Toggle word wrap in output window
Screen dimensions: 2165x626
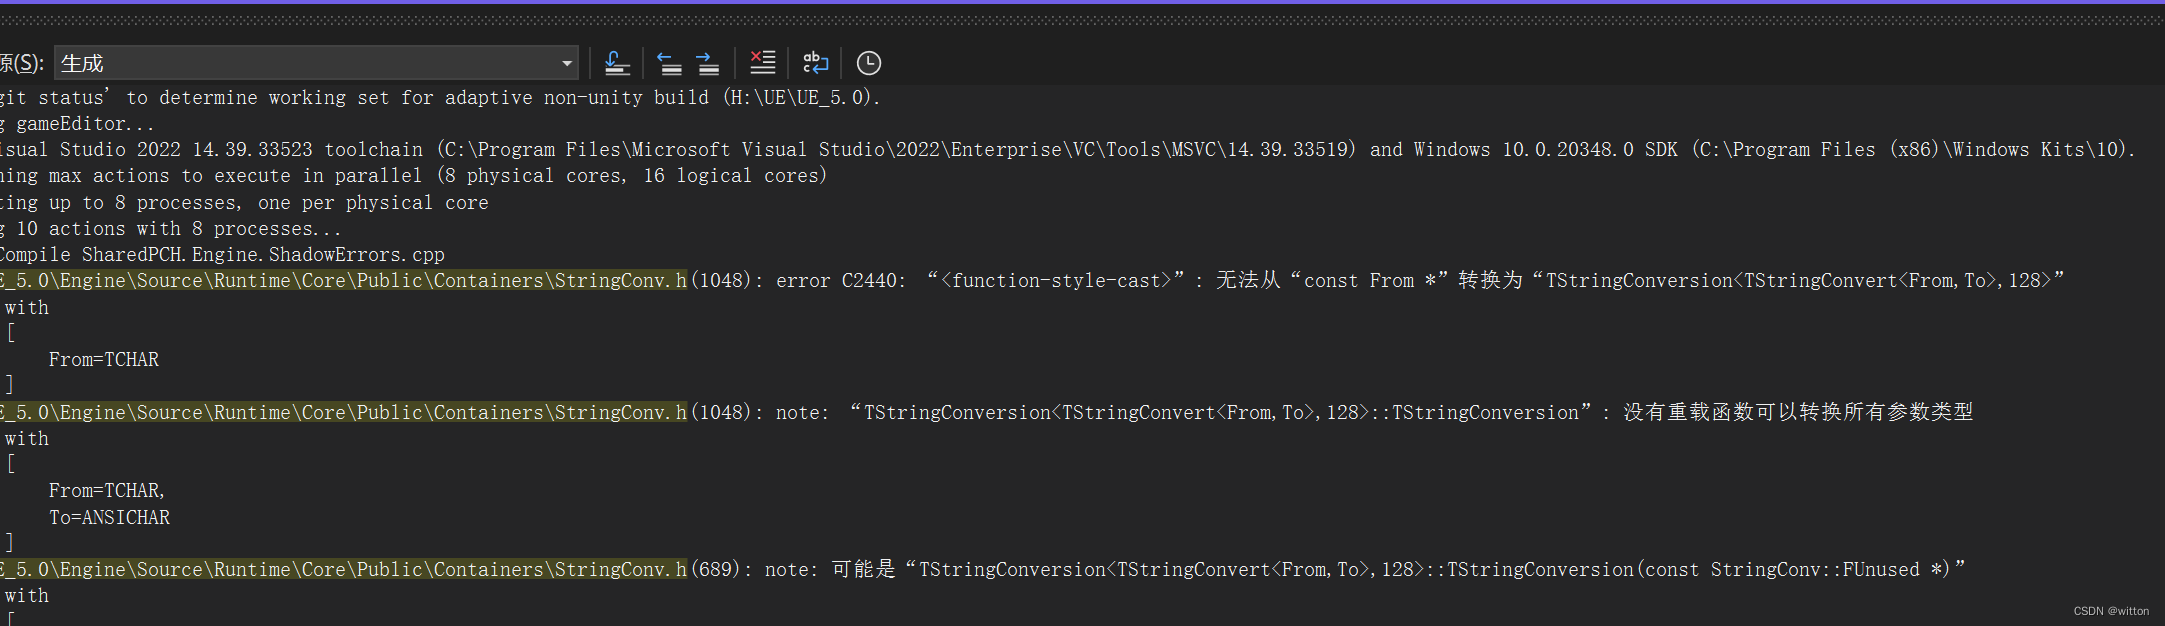point(816,63)
